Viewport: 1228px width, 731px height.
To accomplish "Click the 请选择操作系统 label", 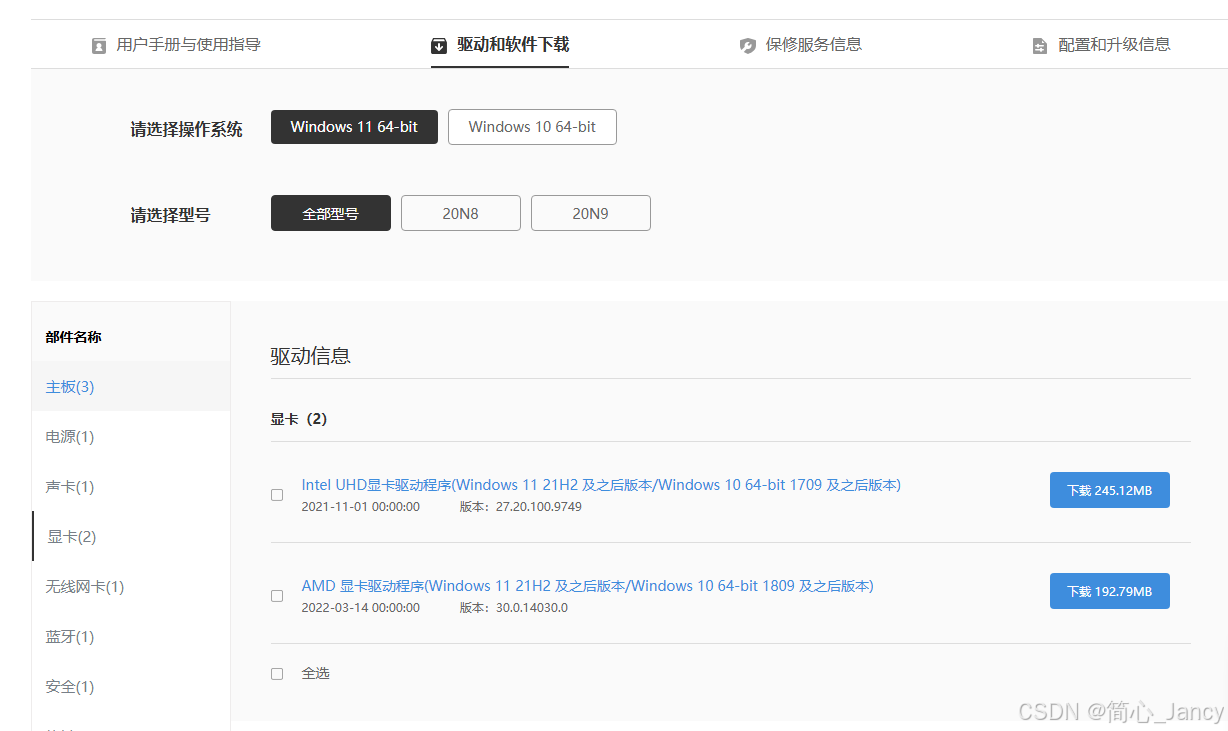I will click(186, 129).
